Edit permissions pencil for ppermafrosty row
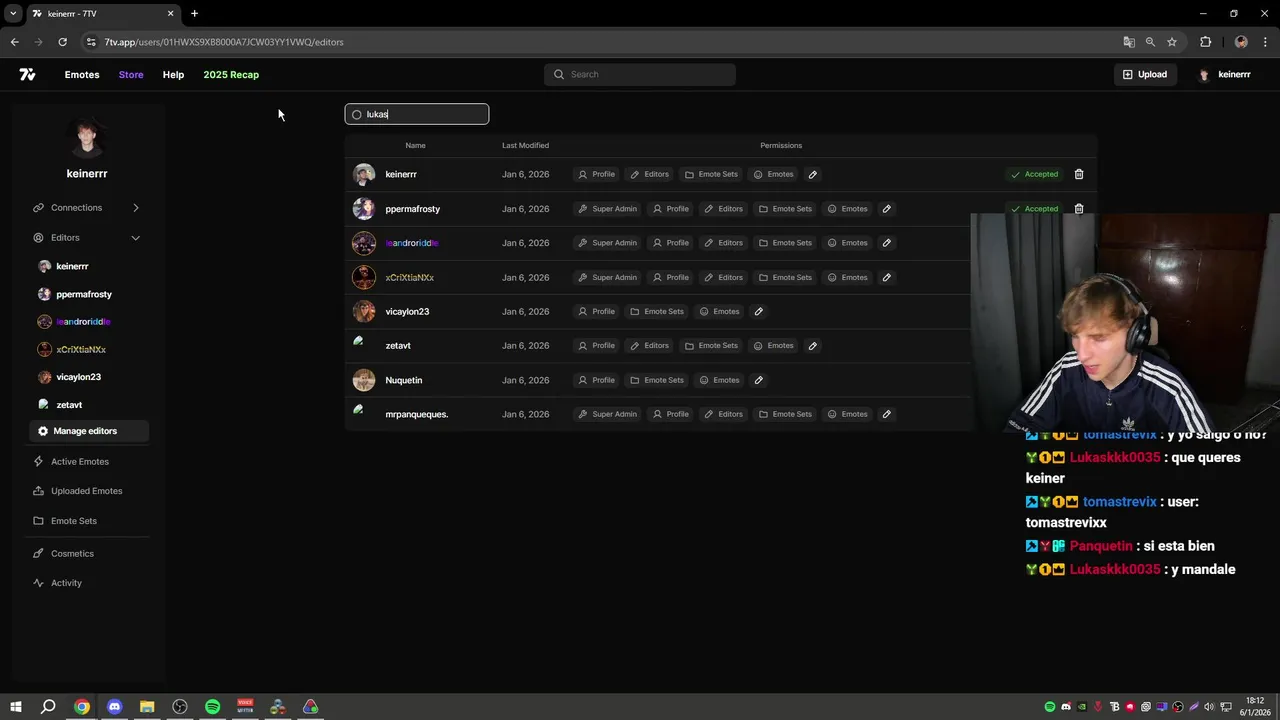1280x720 pixels. pos(886,209)
